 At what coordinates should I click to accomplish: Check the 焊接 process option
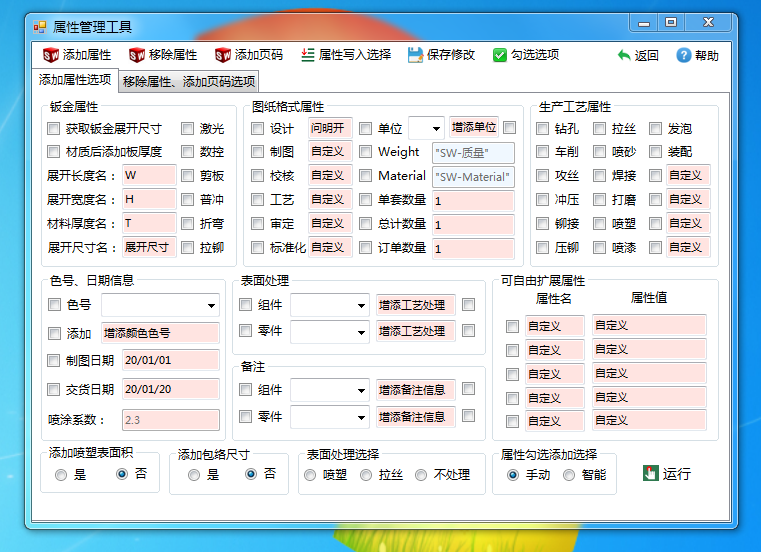pos(600,175)
